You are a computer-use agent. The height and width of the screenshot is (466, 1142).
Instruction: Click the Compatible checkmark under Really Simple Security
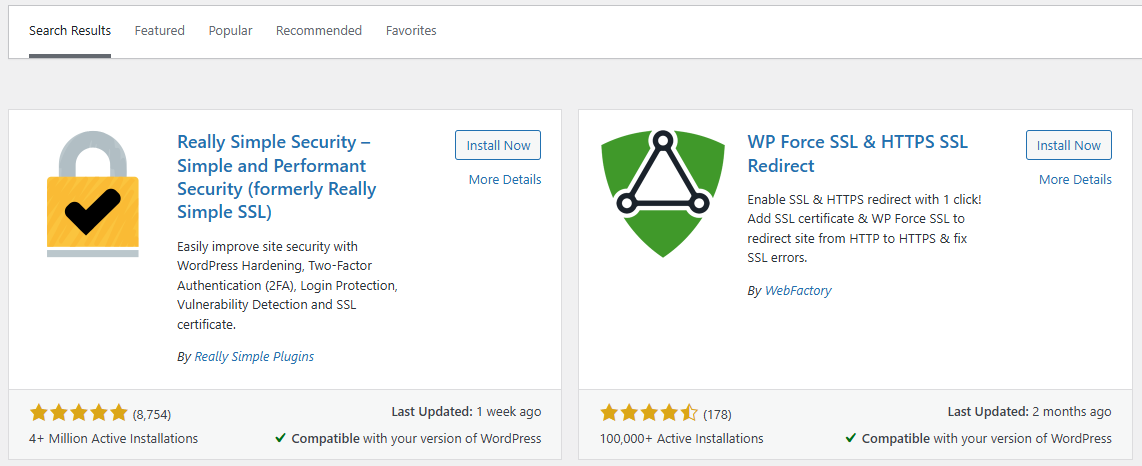[x=281, y=439]
